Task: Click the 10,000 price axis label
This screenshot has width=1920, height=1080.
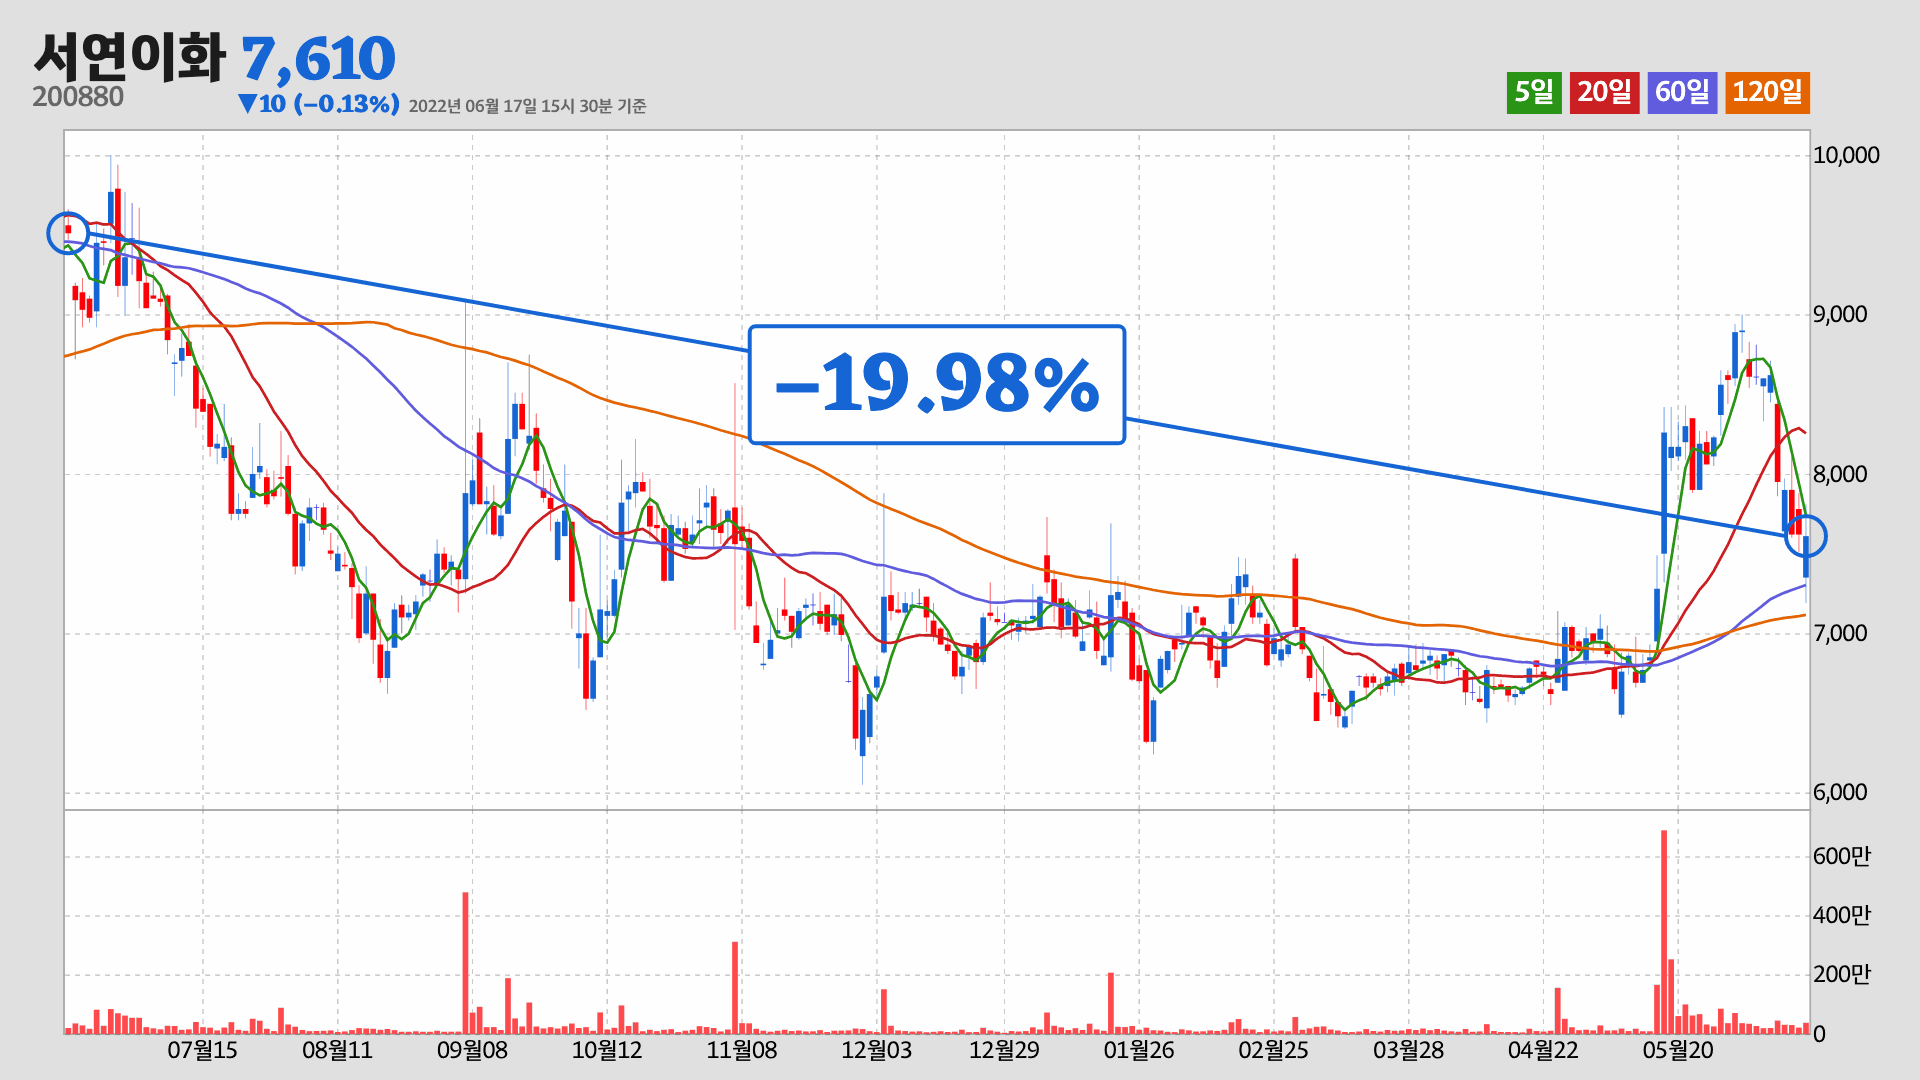Action: tap(1846, 155)
